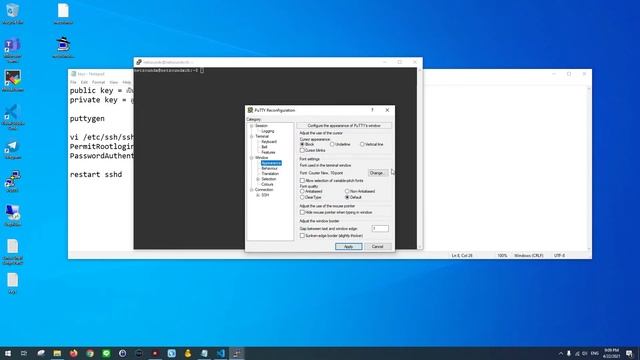Screen dimensions: 640x360
Task: Select Antialiased font quality
Action: click(x=302, y=191)
